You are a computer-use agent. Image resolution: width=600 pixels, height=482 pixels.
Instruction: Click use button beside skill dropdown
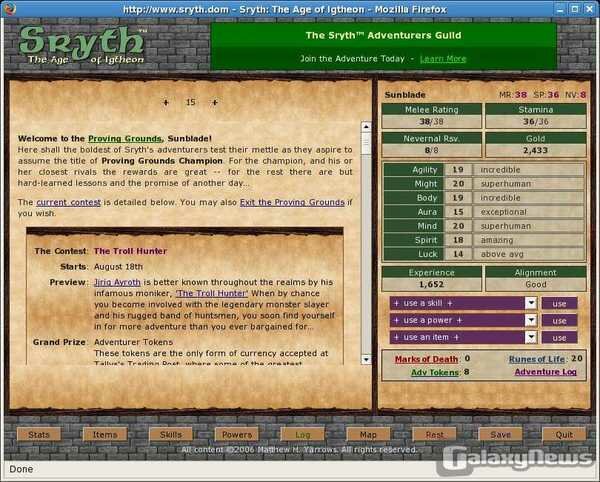click(x=559, y=304)
